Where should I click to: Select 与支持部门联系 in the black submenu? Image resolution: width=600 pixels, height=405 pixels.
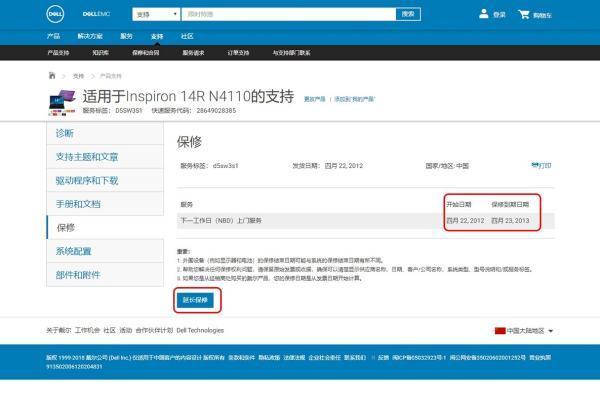click(291, 53)
